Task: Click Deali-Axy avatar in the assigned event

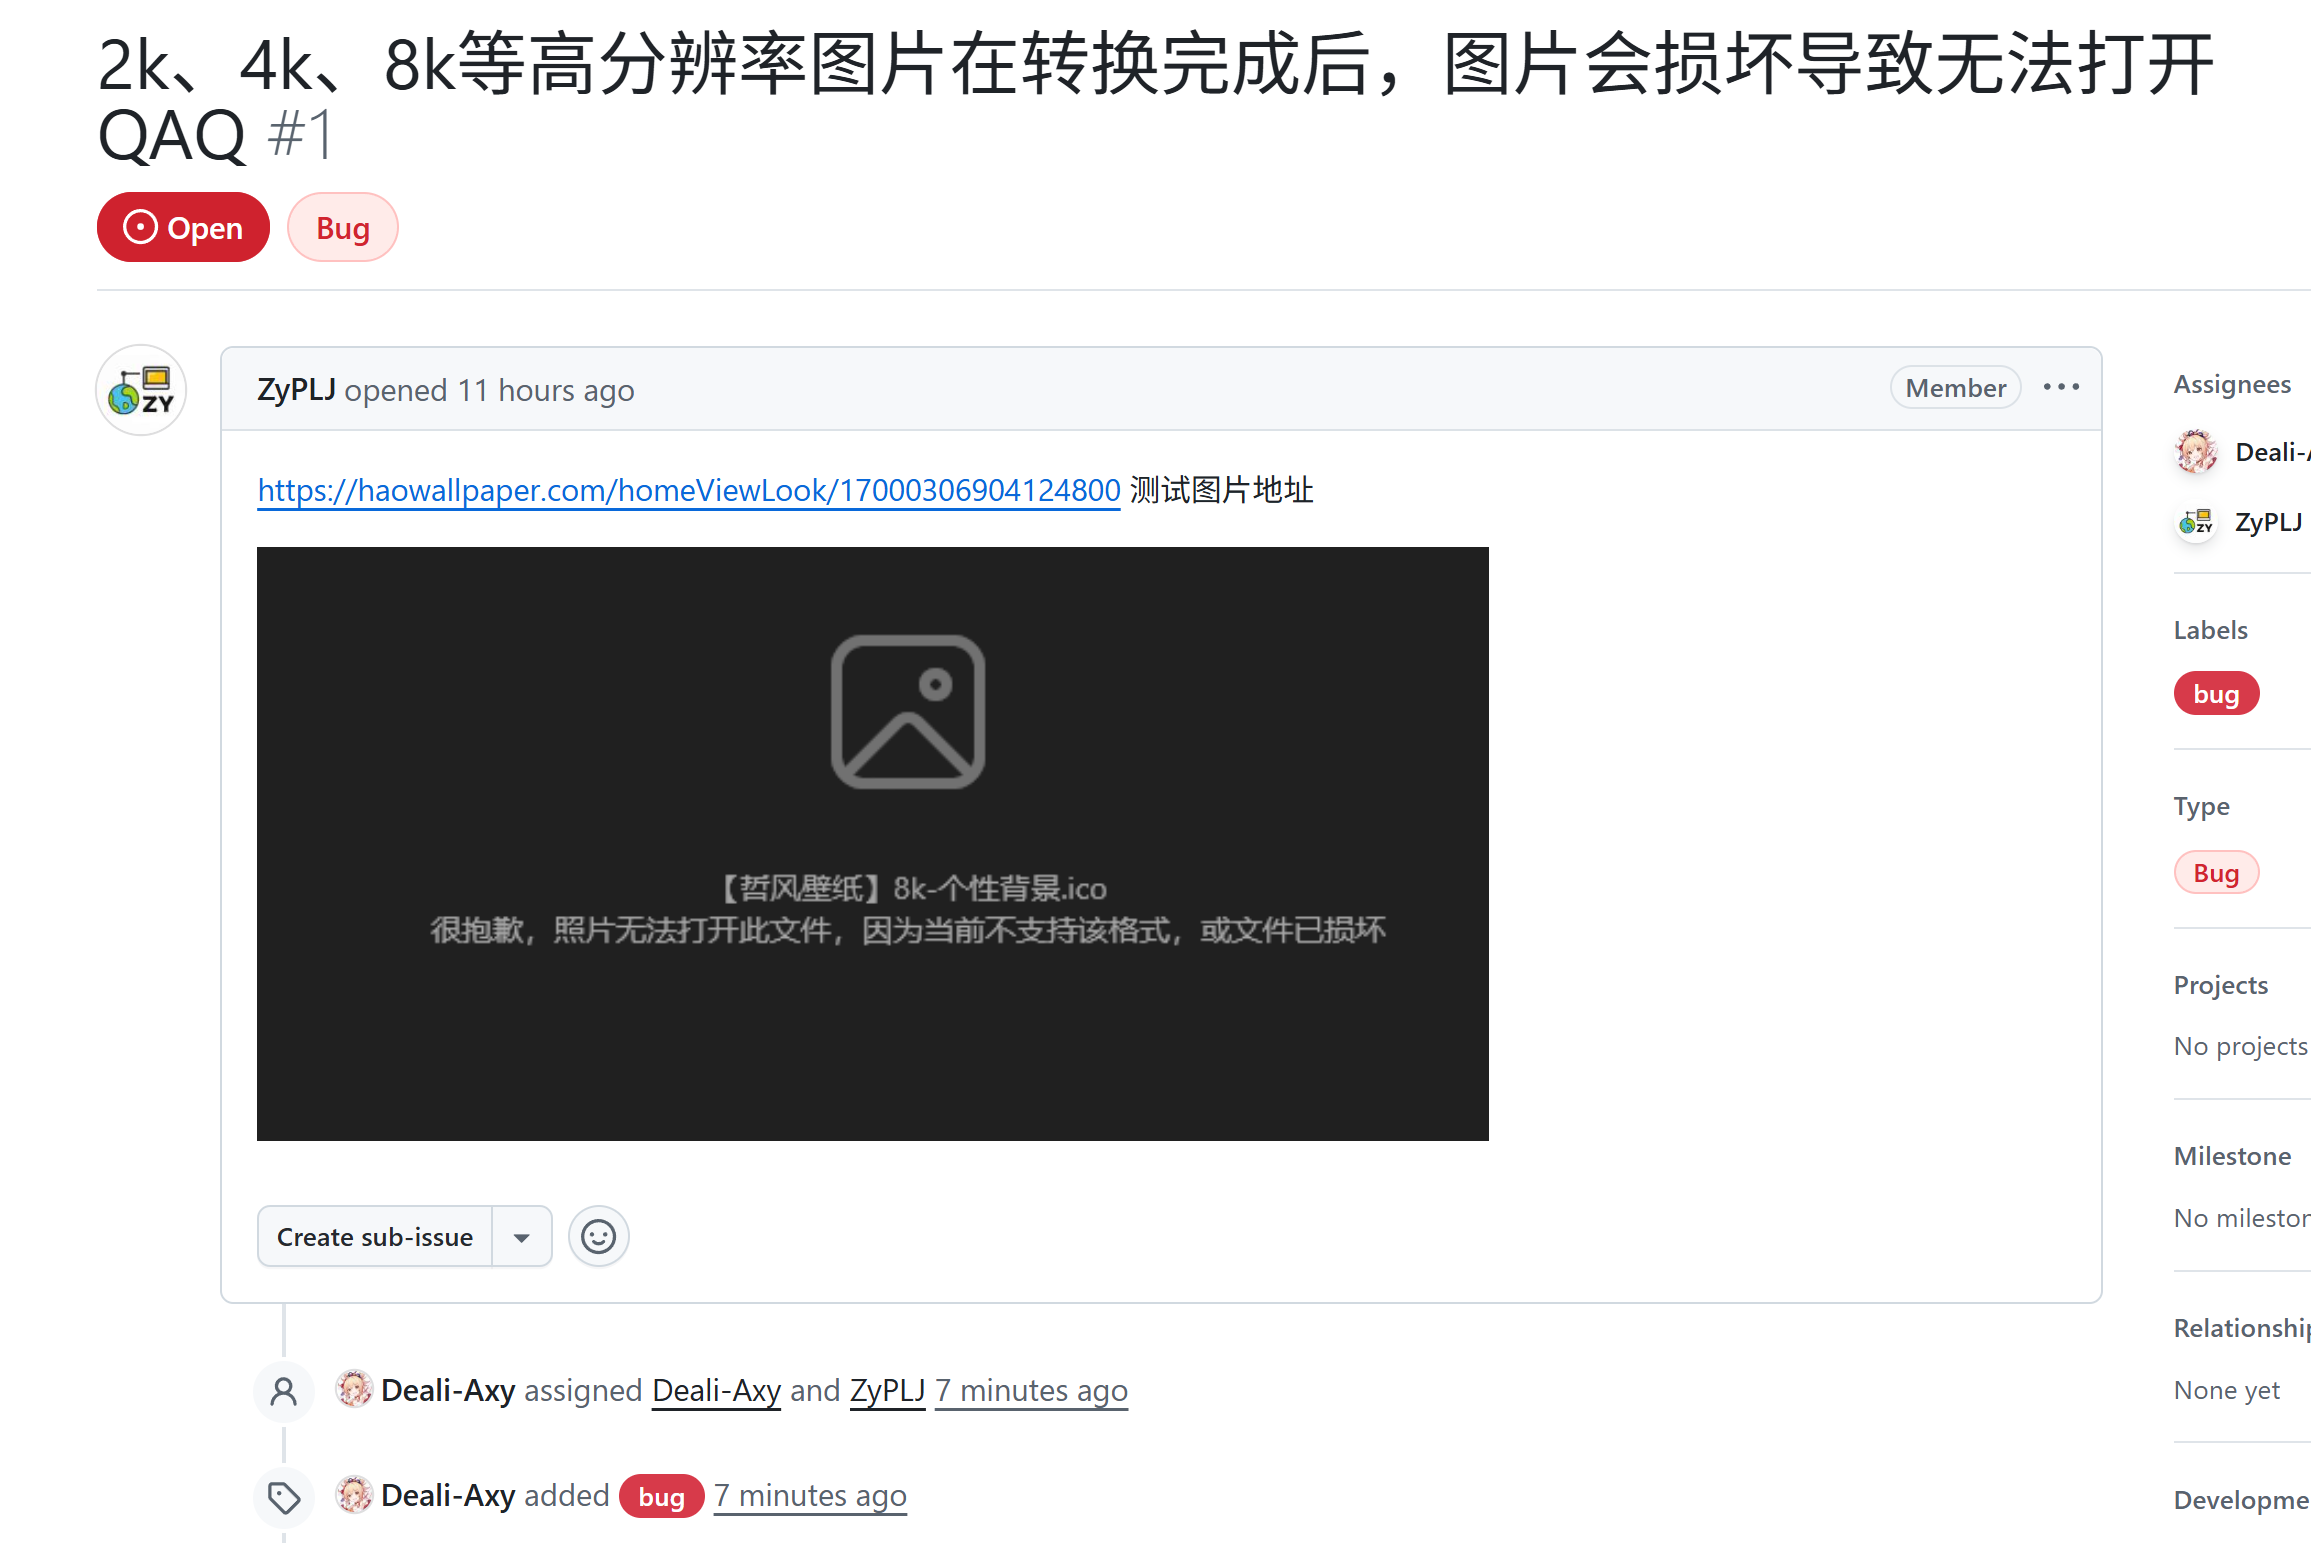Action: [x=354, y=1389]
